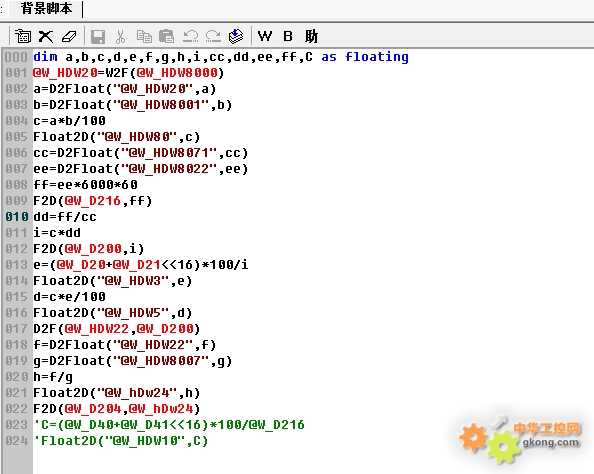
Task: Place cursor on dim declaration line 000
Action: [221, 57]
